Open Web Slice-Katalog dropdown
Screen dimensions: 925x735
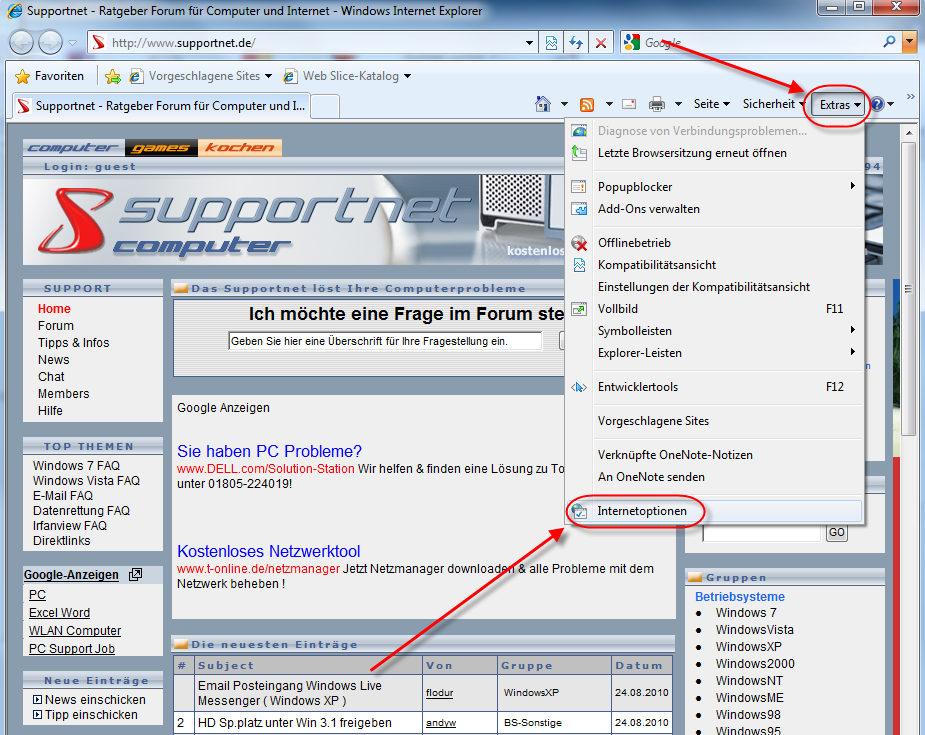(x=408, y=76)
